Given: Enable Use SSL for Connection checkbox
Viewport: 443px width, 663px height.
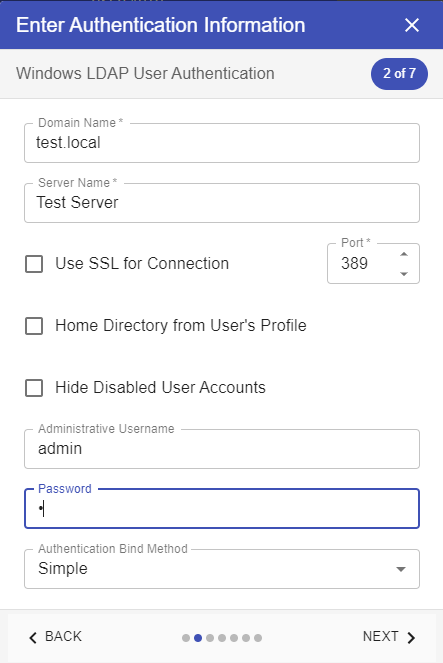Looking at the screenshot, I should coord(34,264).
